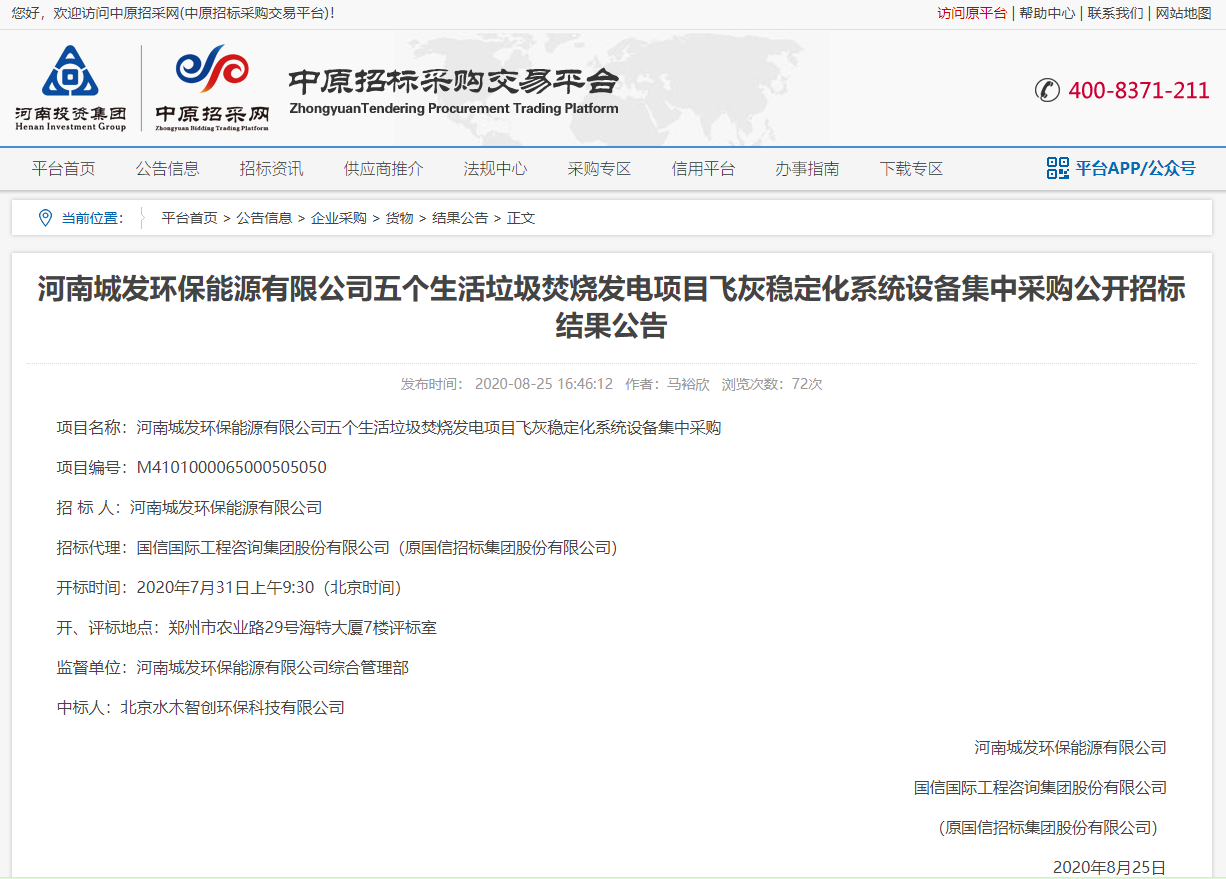This screenshot has width=1226, height=879.
Task: Click the 中原招标采购交易平台 title banner
Action: (x=453, y=91)
